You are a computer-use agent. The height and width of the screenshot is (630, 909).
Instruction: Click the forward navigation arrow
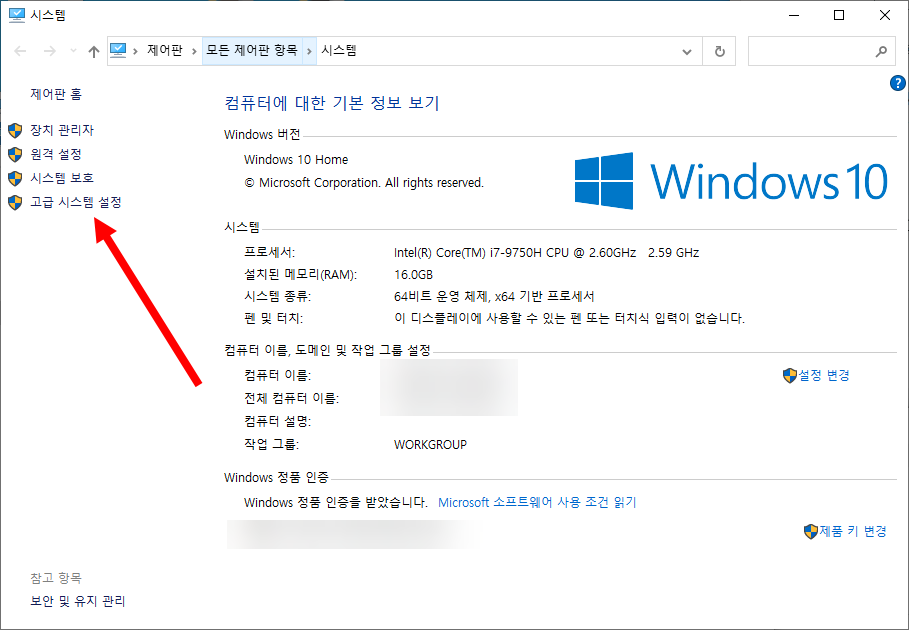(x=50, y=51)
